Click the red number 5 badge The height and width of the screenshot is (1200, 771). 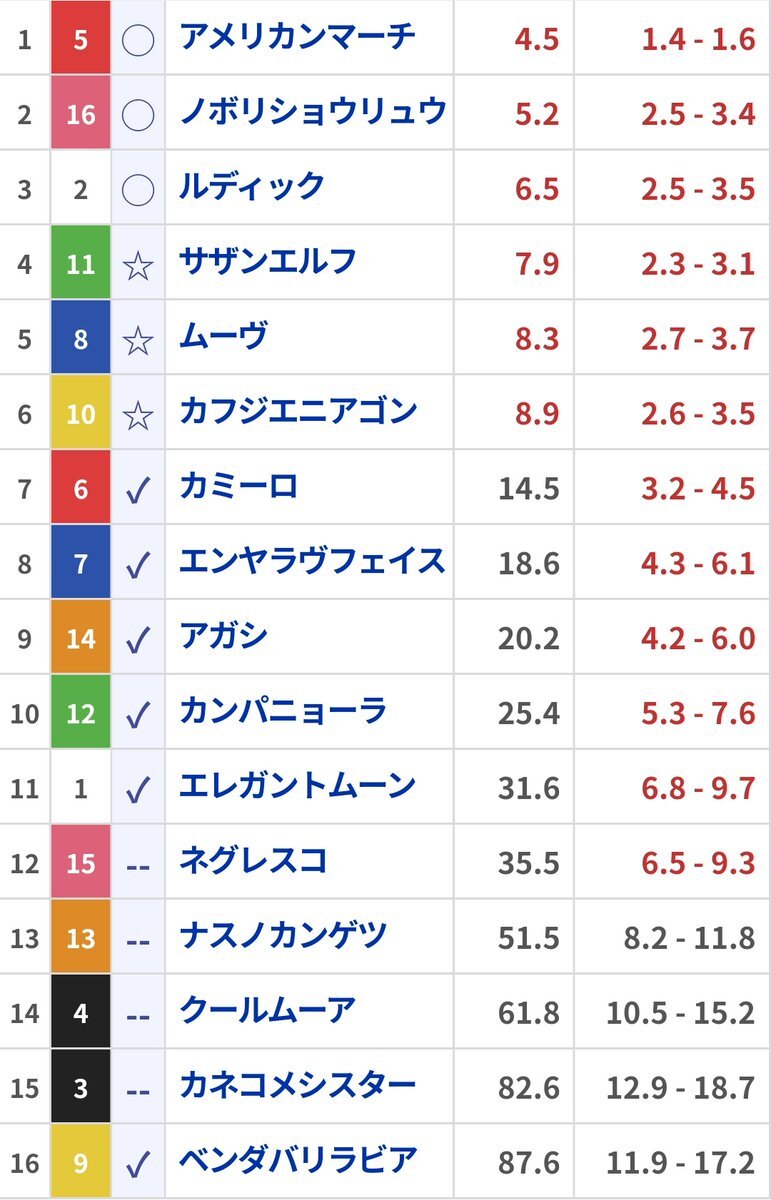pos(81,40)
